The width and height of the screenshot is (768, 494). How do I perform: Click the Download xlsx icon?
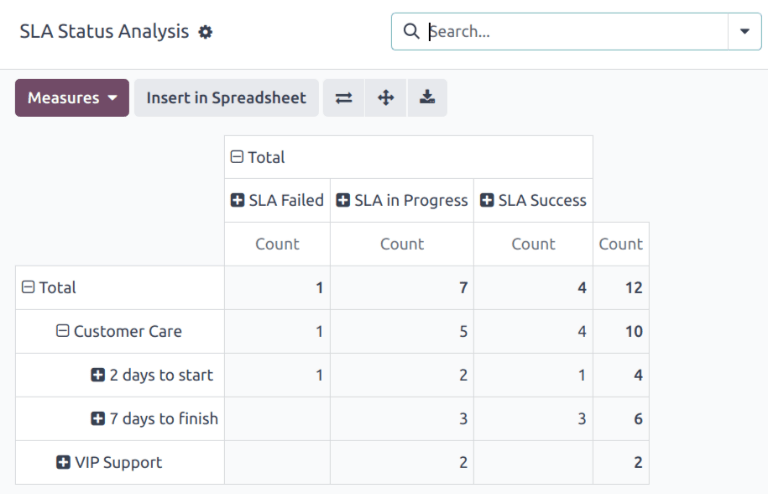427,98
